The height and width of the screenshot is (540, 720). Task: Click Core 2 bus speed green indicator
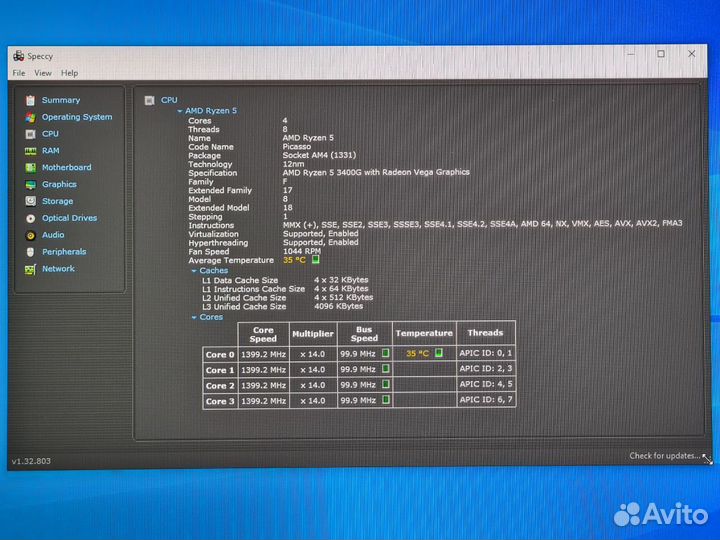[386, 384]
